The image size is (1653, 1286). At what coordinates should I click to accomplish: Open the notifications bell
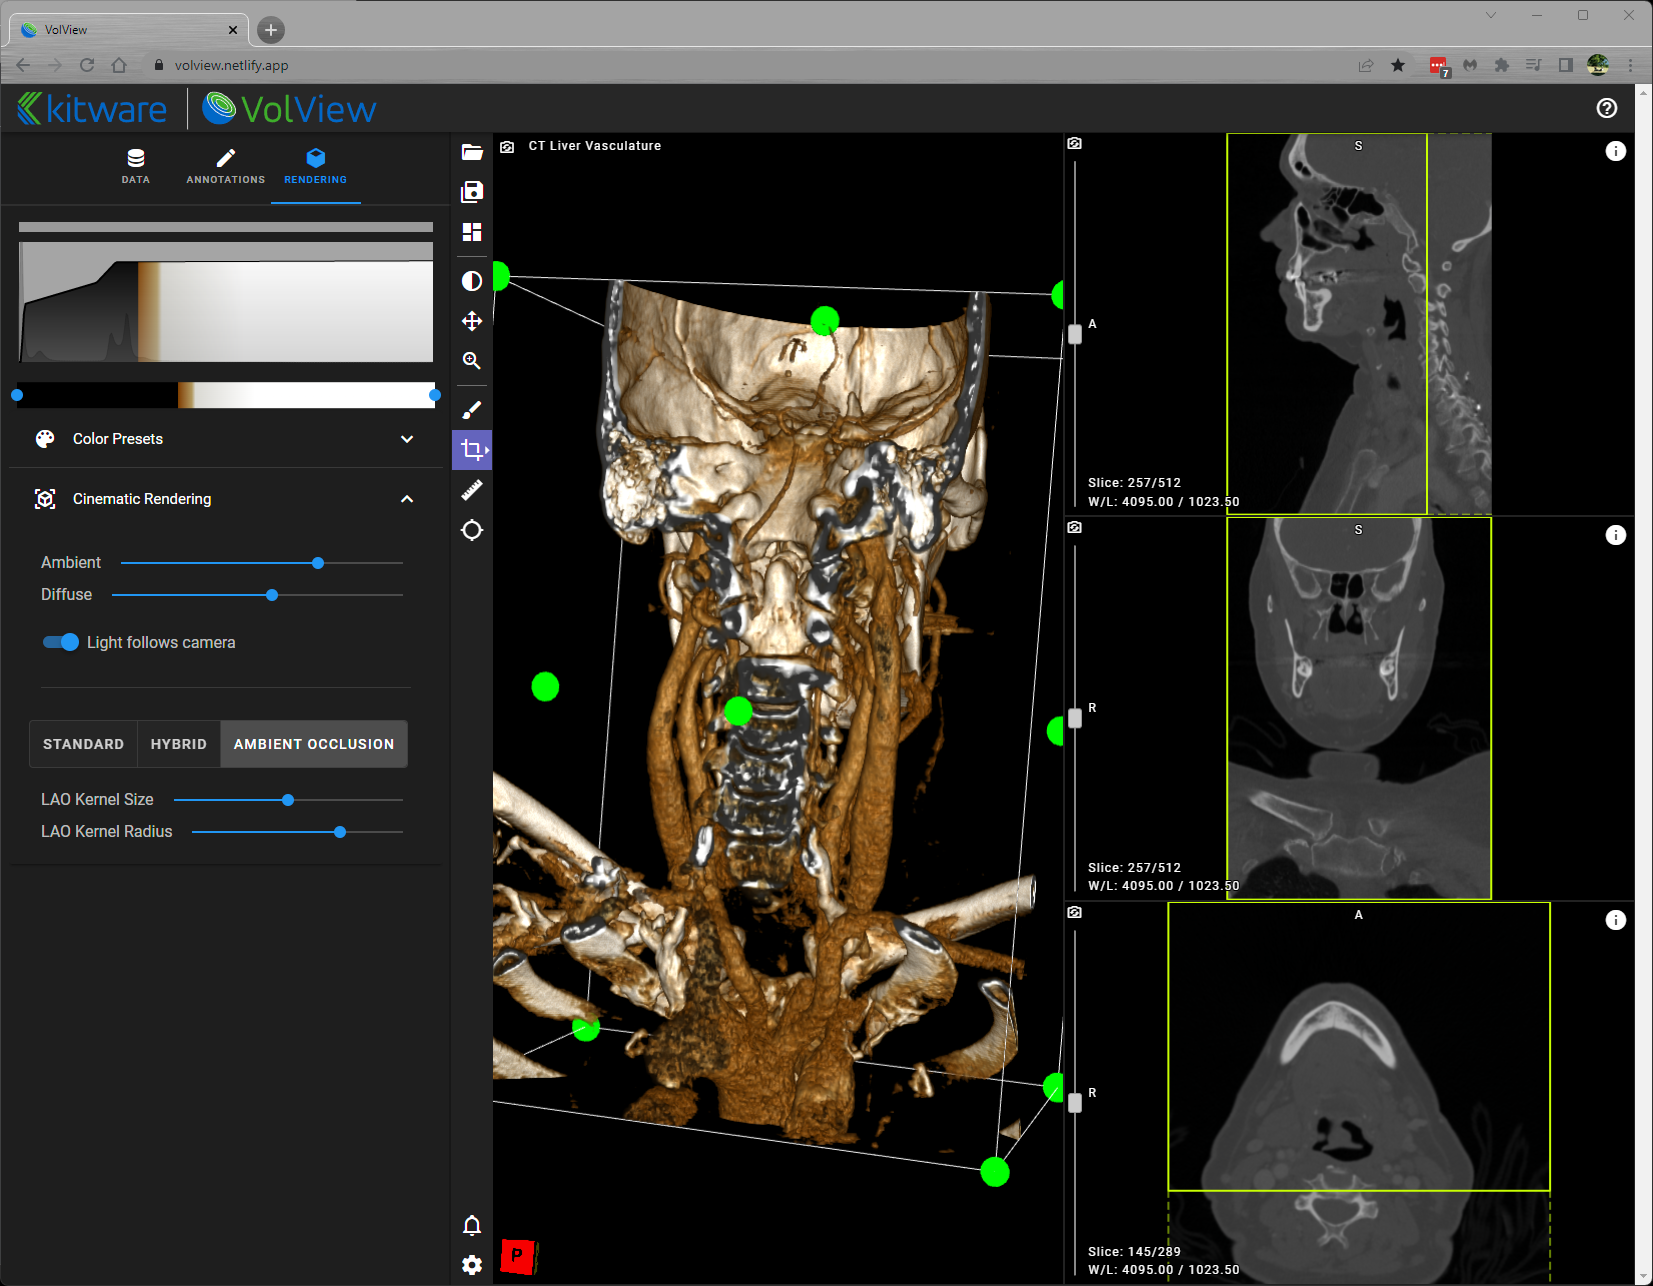point(471,1225)
